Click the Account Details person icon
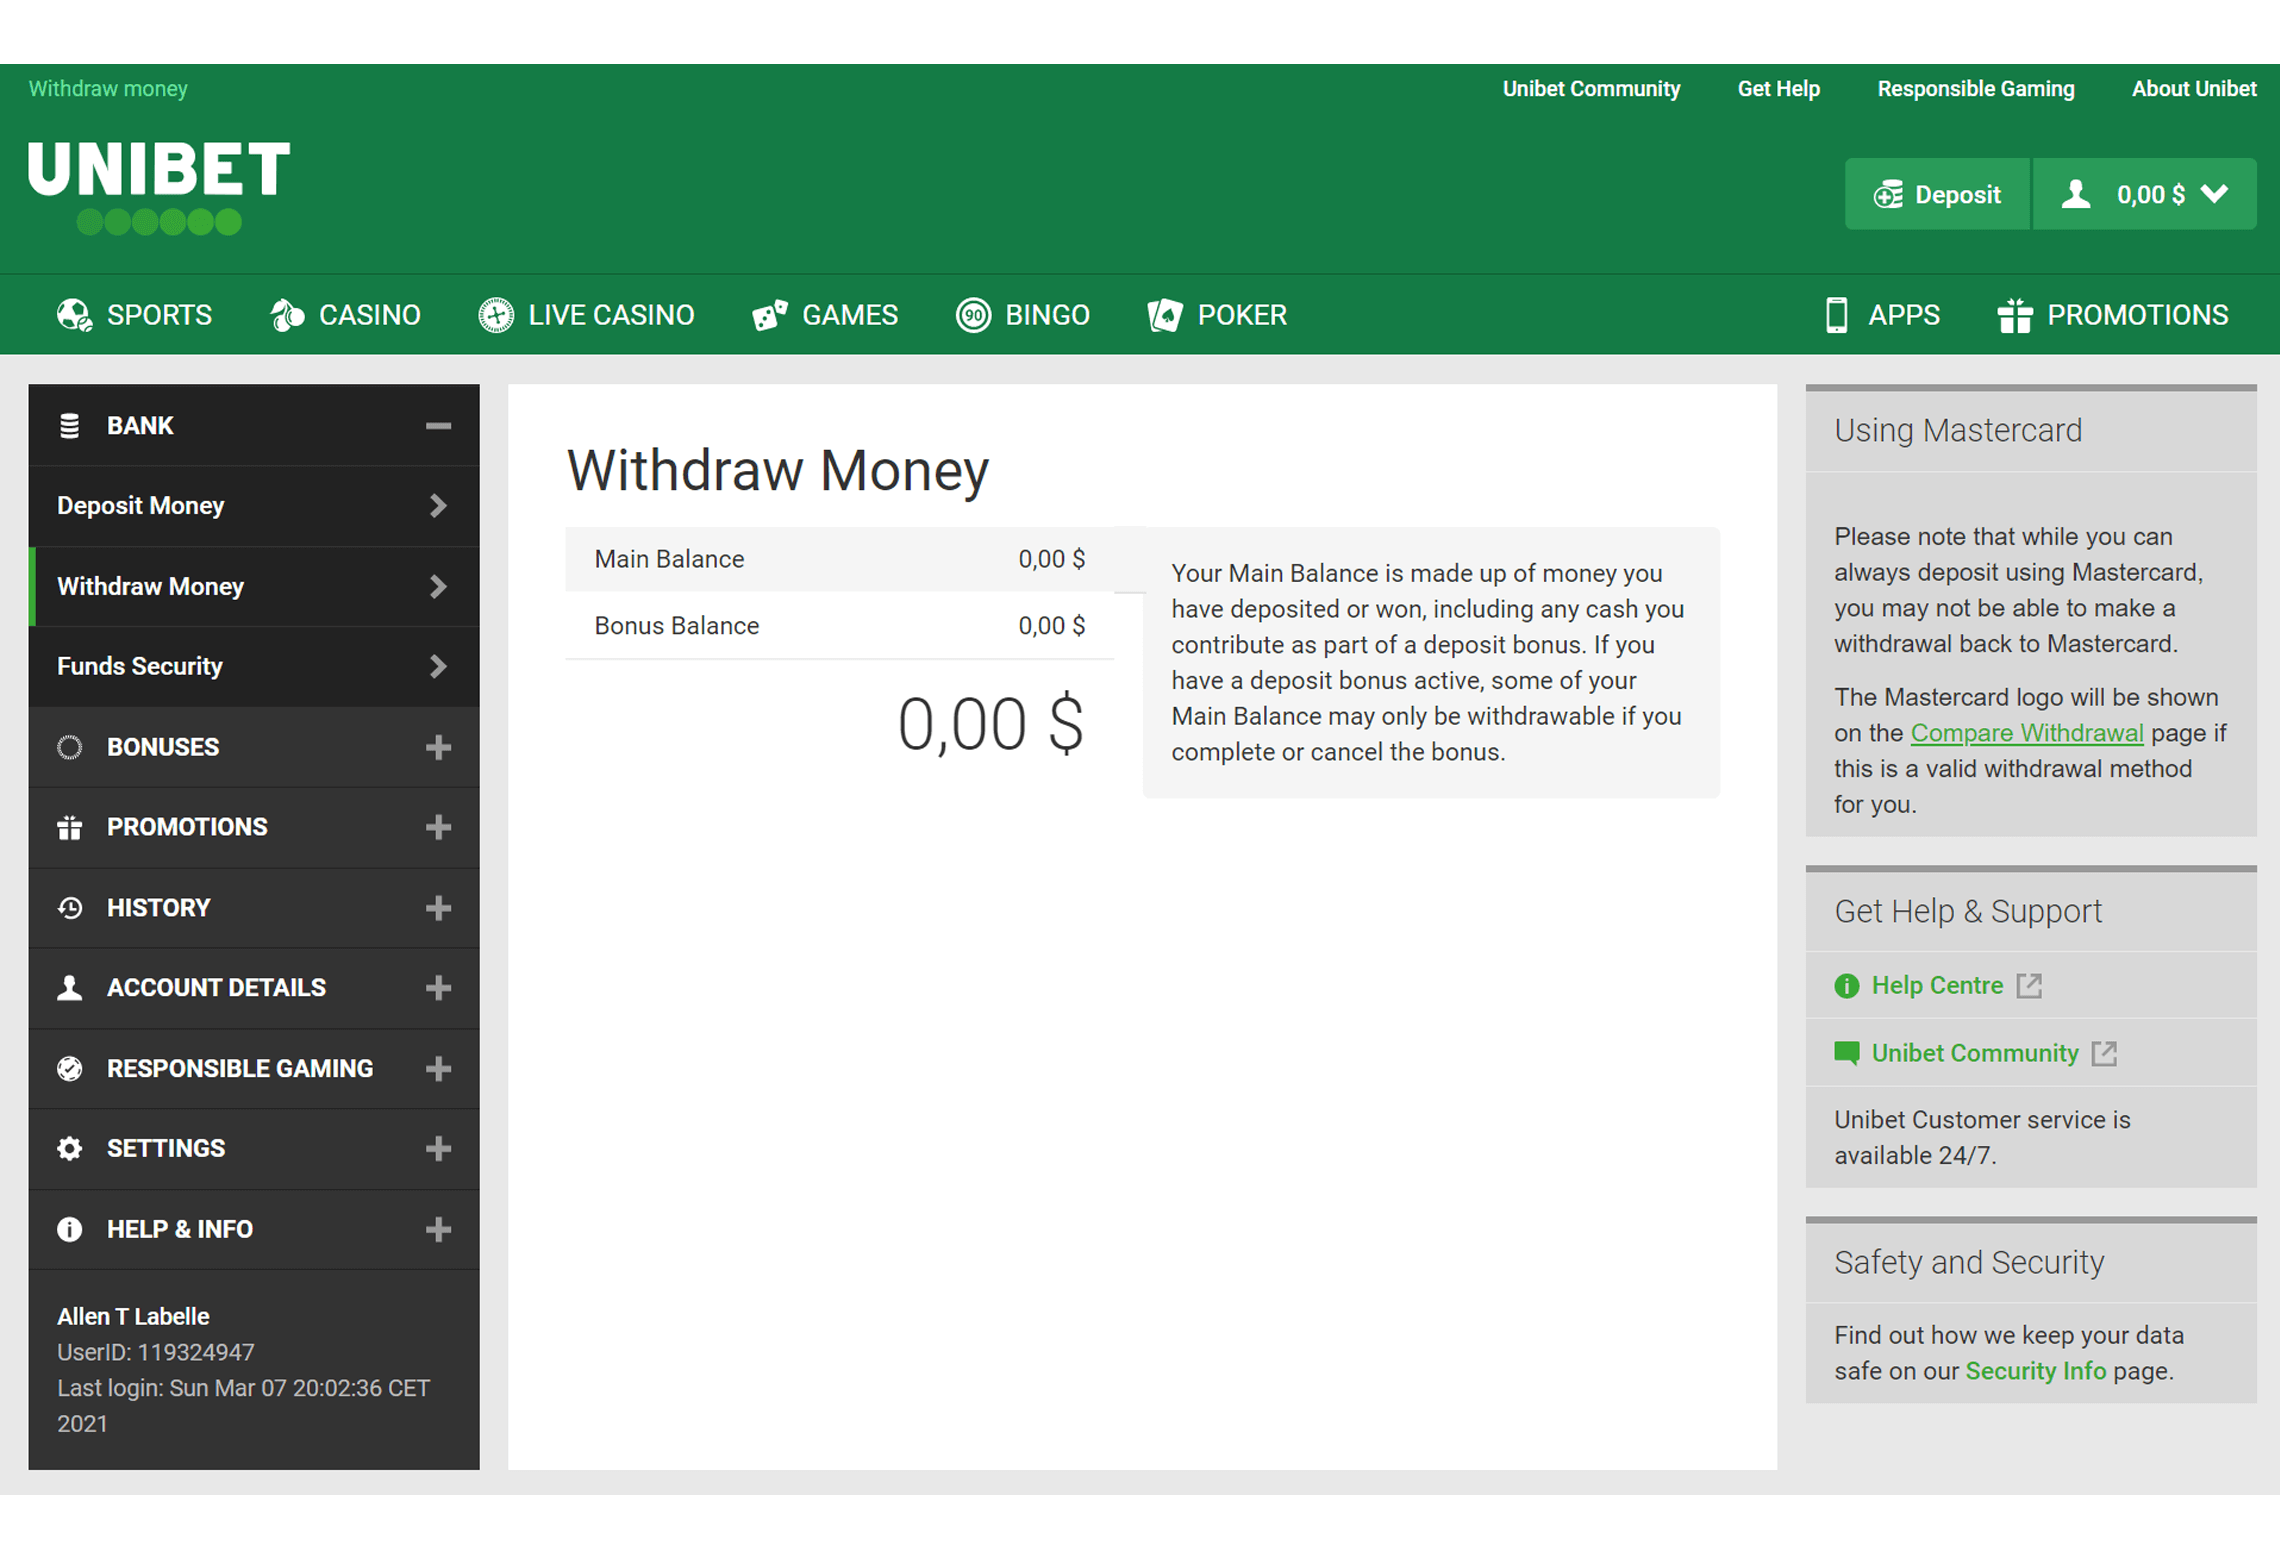The width and height of the screenshot is (2280, 1560). click(69, 988)
